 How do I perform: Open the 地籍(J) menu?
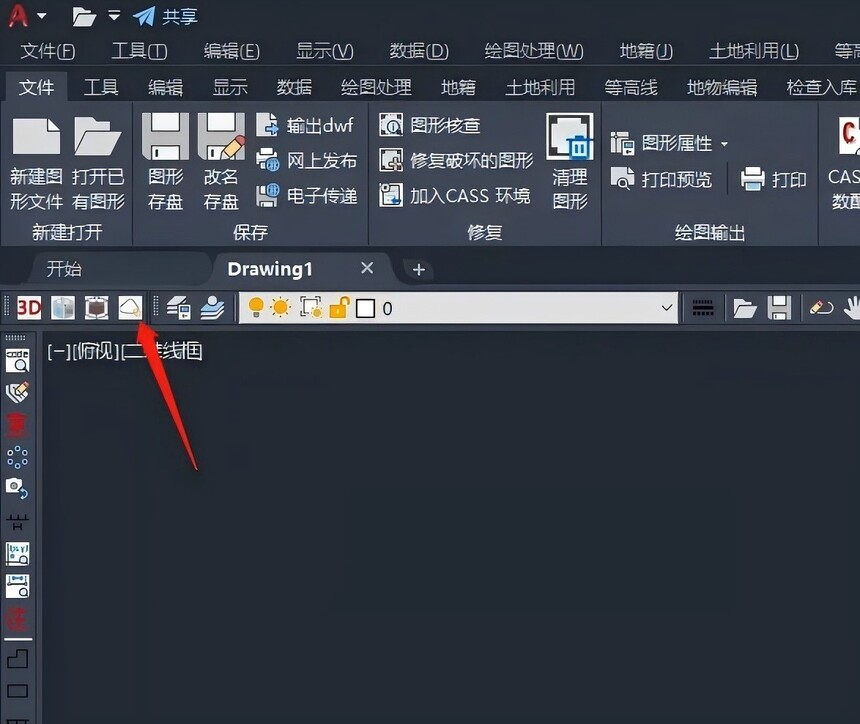[x=646, y=51]
